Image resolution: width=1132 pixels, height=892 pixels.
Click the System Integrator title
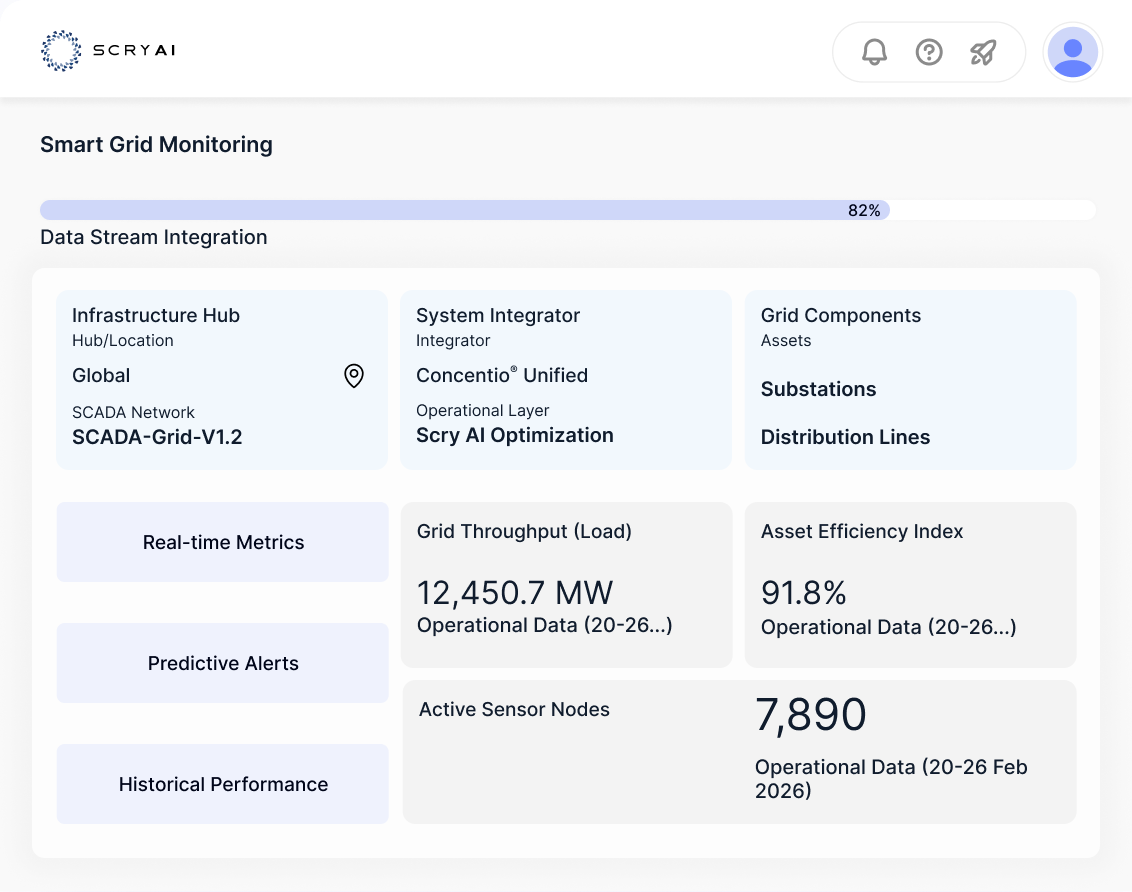[498, 315]
